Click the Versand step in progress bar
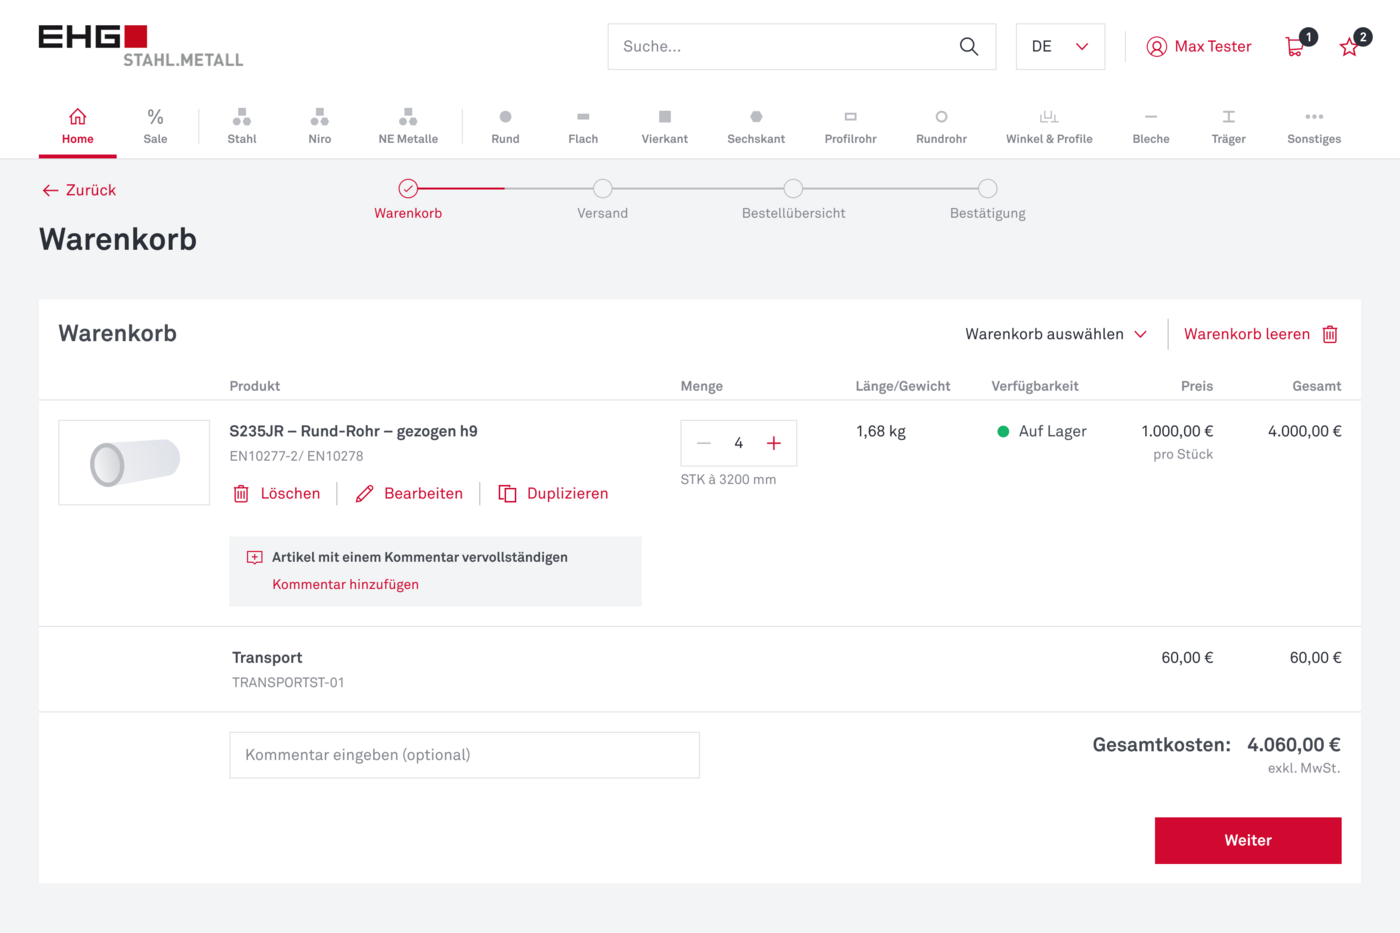 pos(602,189)
